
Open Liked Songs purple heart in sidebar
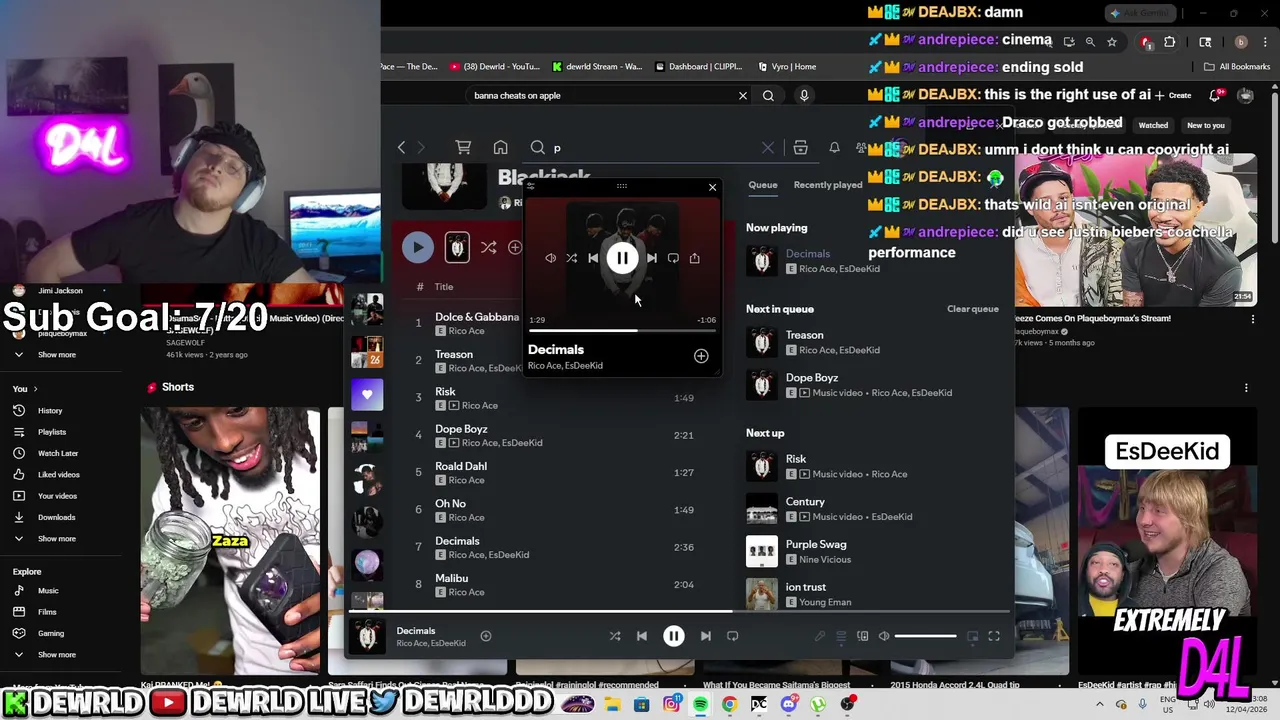coord(367,394)
